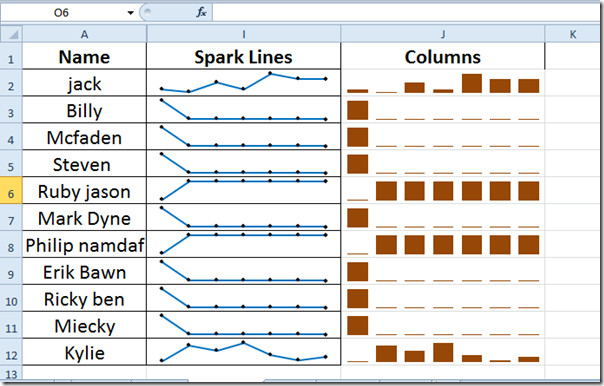The height and width of the screenshot is (386, 604).
Task: Click jack's column sparkline cell
Action: [x=443, y=83]
